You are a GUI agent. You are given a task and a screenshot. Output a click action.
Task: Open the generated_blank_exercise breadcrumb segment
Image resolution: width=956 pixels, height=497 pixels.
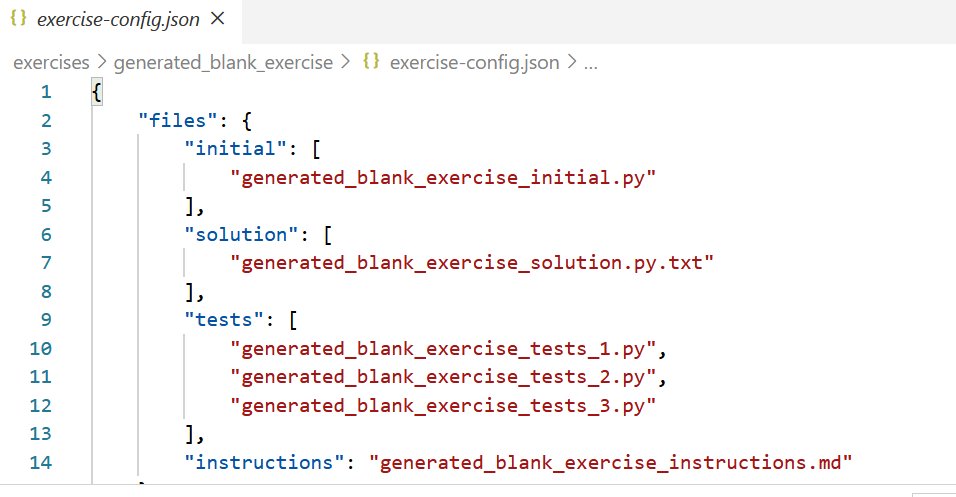pos(223,62)
